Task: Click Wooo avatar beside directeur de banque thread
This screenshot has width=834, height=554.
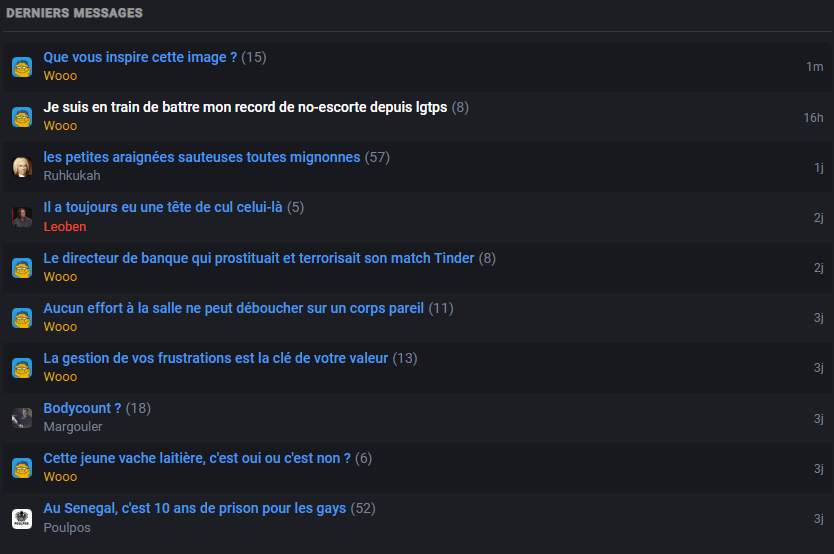Action: [x=22, y=268]
